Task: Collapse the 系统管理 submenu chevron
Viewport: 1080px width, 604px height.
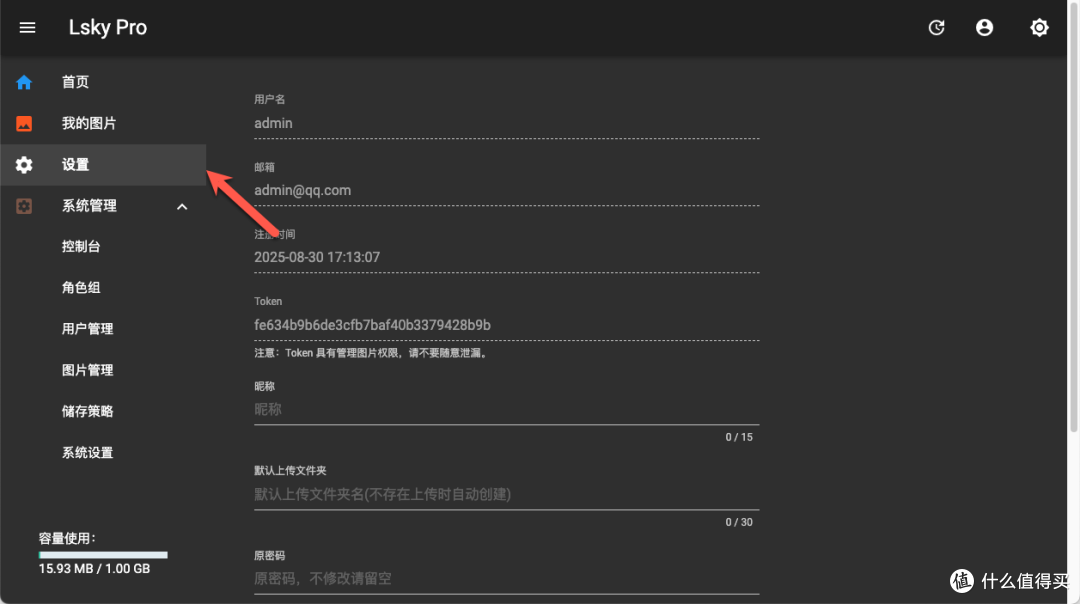Action: [182, 207]
